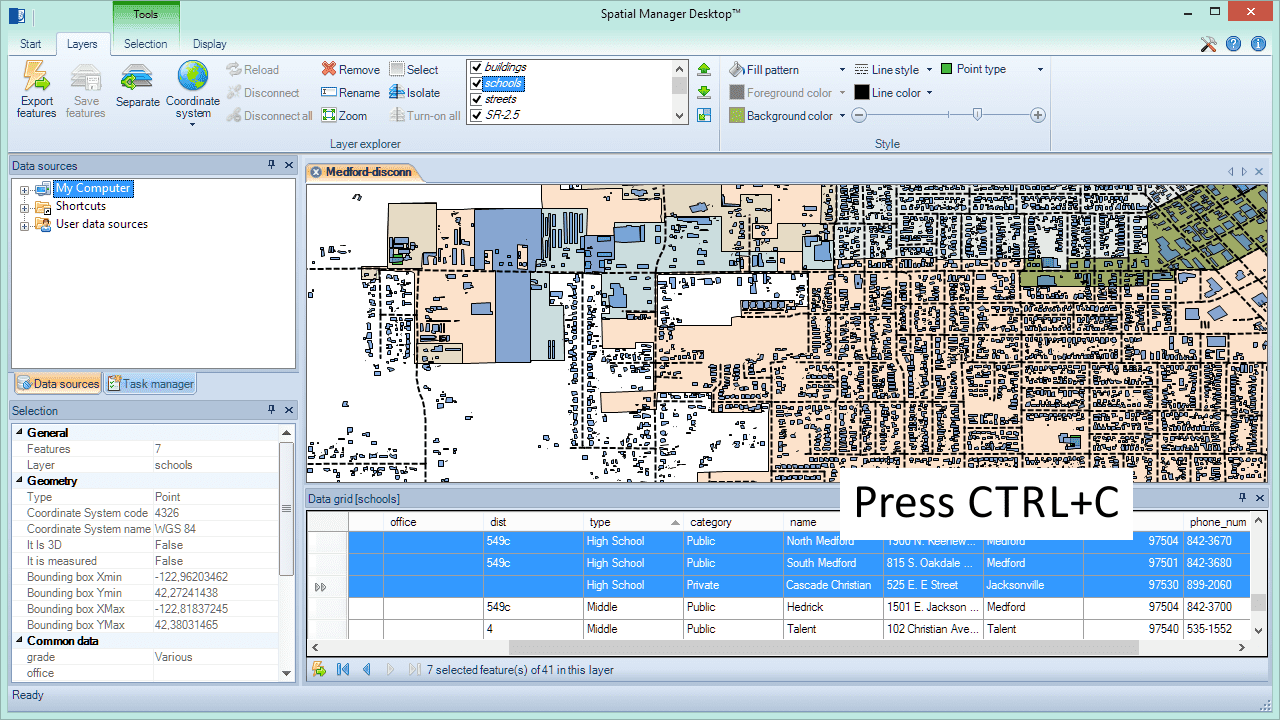The image size is (1280, 720).
Task: Select the Data sources panel tab
Action: (x=58, y=384)
